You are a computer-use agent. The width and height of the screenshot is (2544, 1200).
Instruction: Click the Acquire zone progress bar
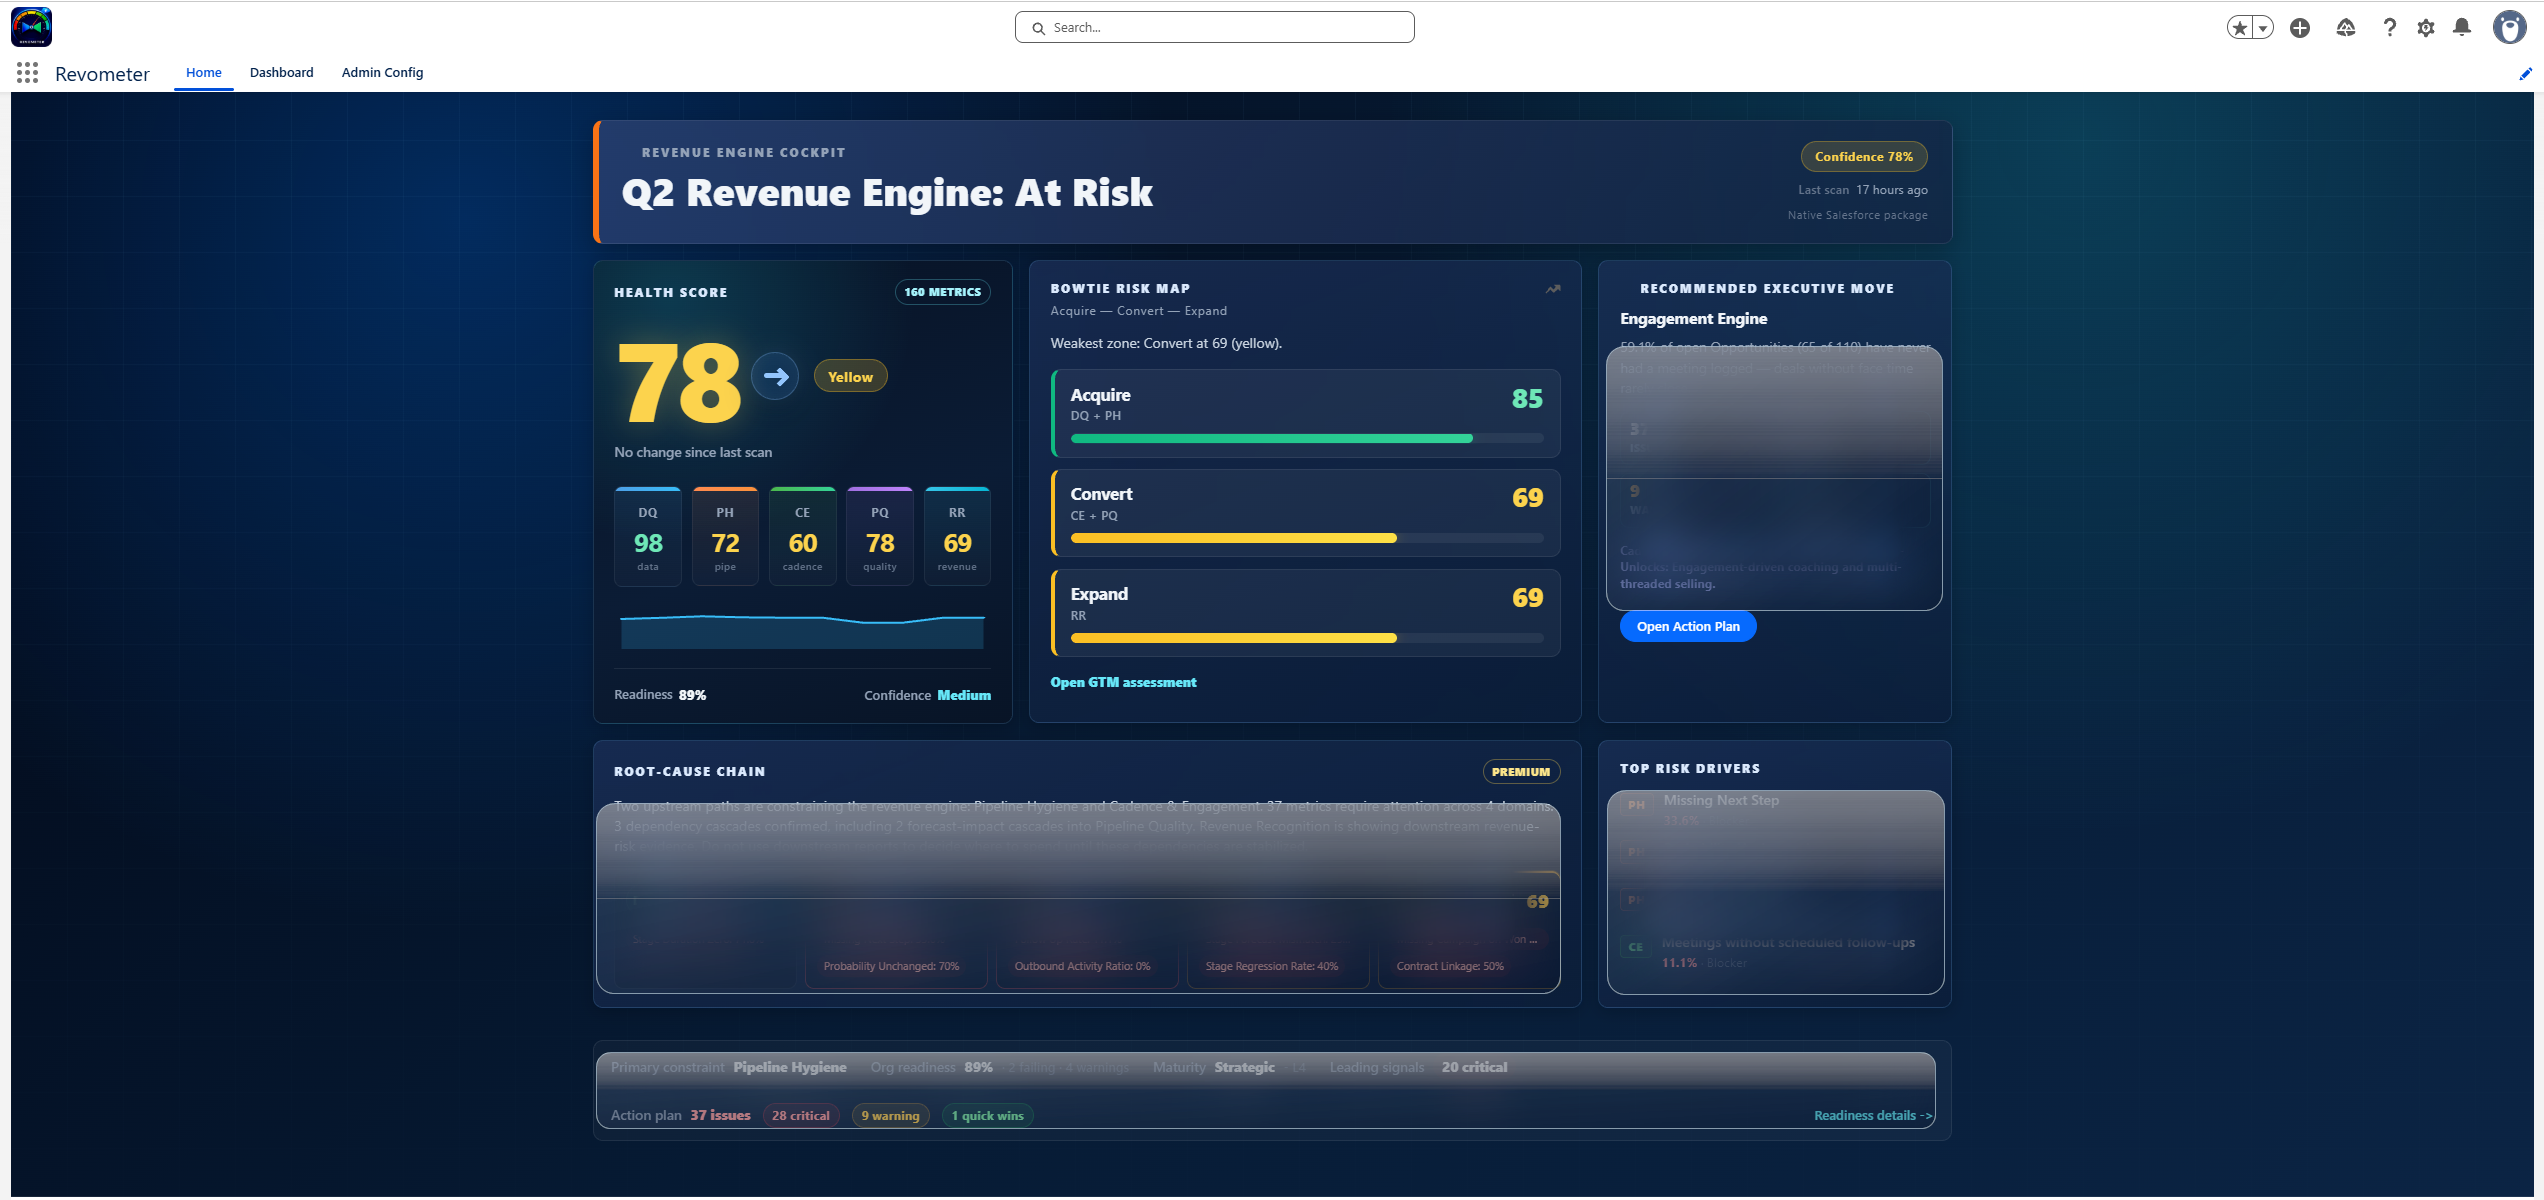click(1307, 438)
